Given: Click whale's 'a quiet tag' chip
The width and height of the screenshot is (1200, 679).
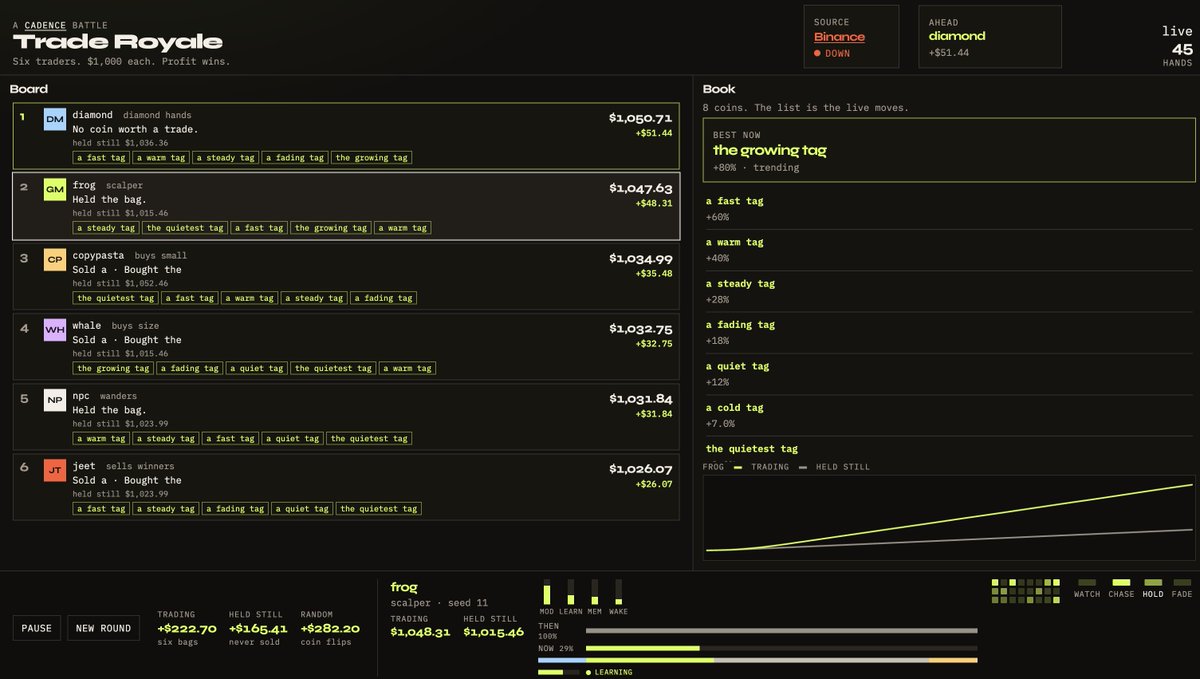Looking at the screenshot, I should pos(256,368).
